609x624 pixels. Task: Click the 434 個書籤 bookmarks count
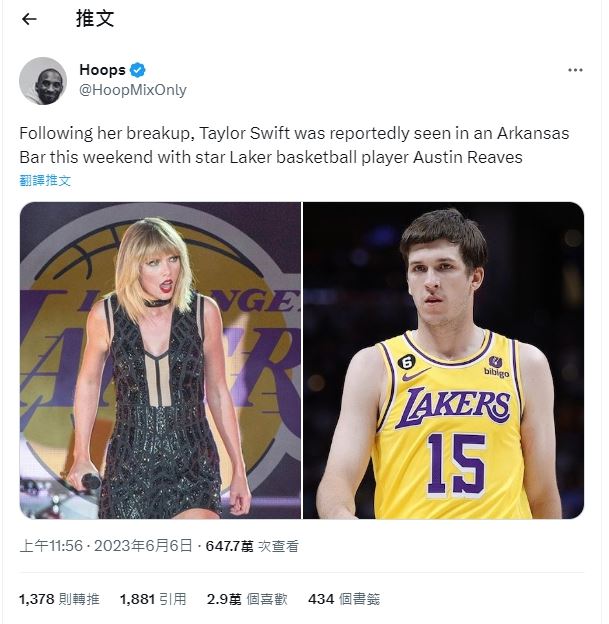(343, 599)
